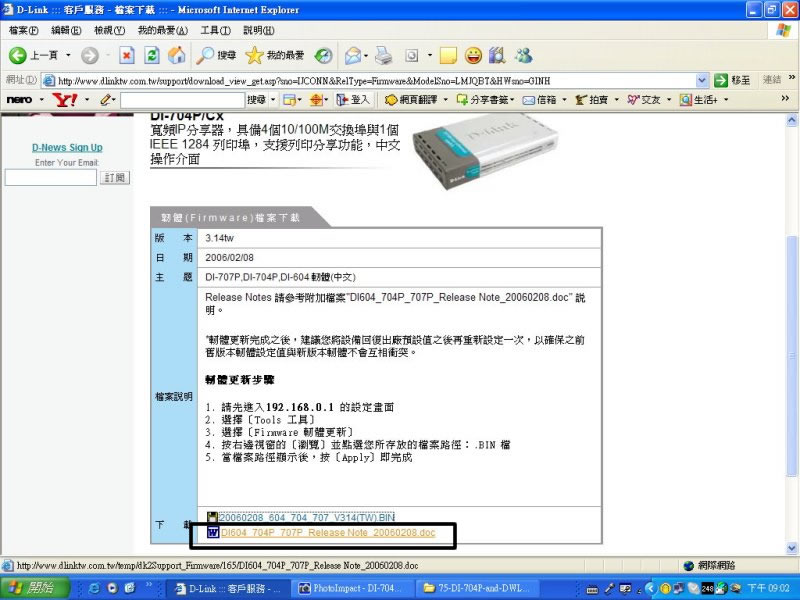Open 生活+ on Yahoo toolbar

tap(698, 99)
